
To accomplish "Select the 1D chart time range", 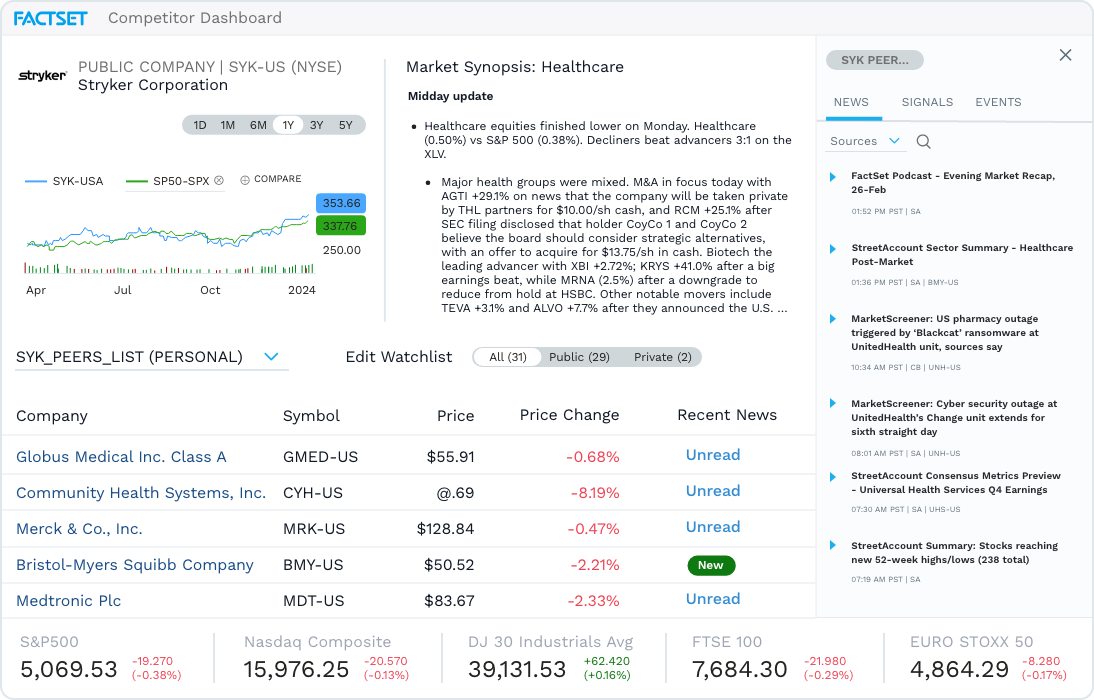I will (198, 125).
